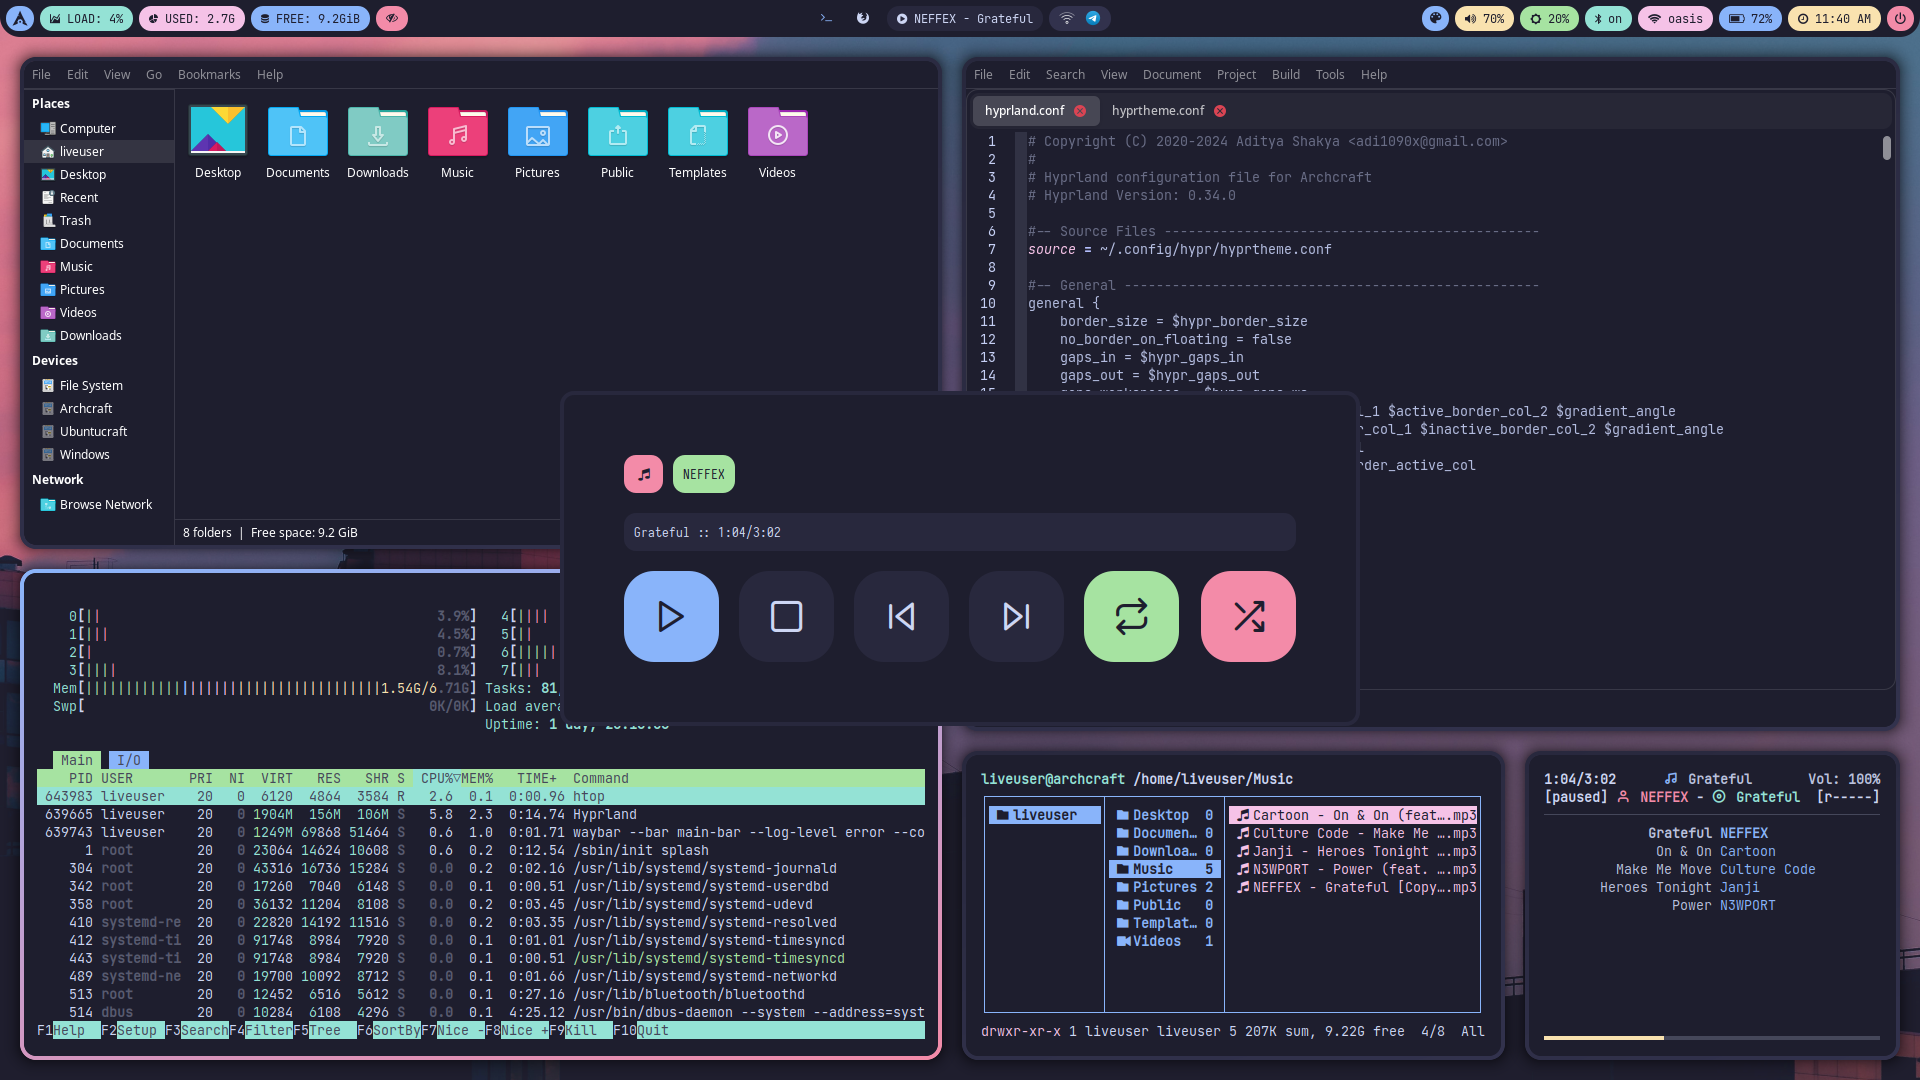
Task: Skip to the next track
Action: pyautogui.click(x=1016, y=616)
